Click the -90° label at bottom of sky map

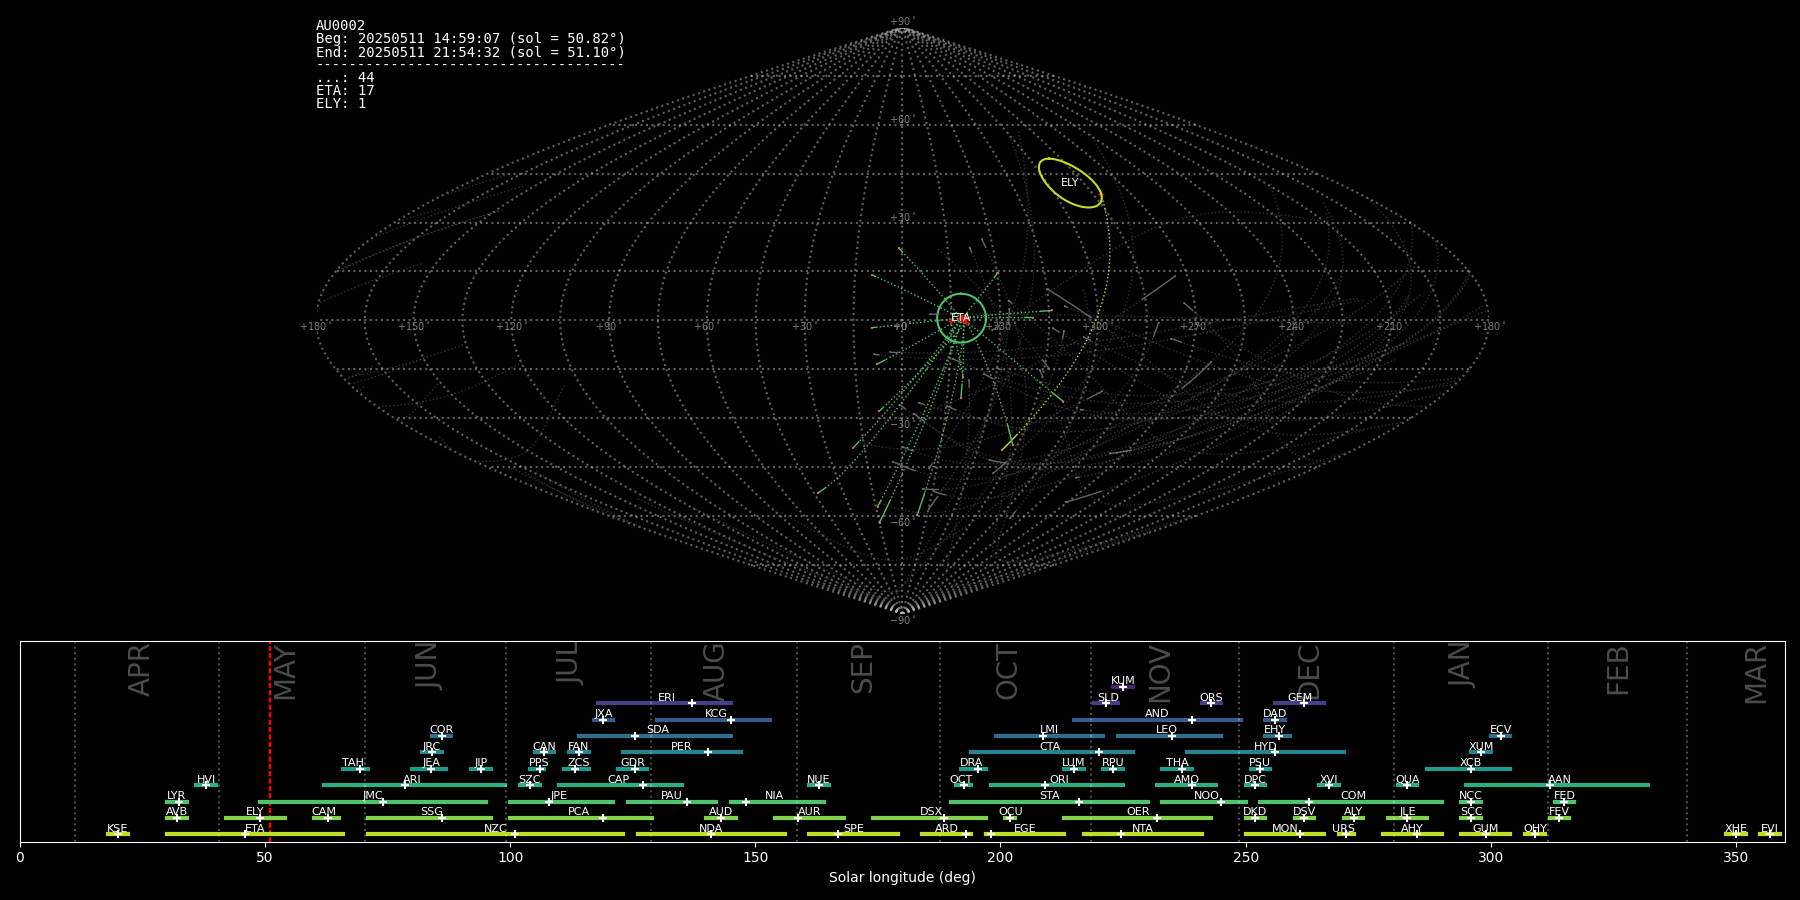click(x=902, y=621)
